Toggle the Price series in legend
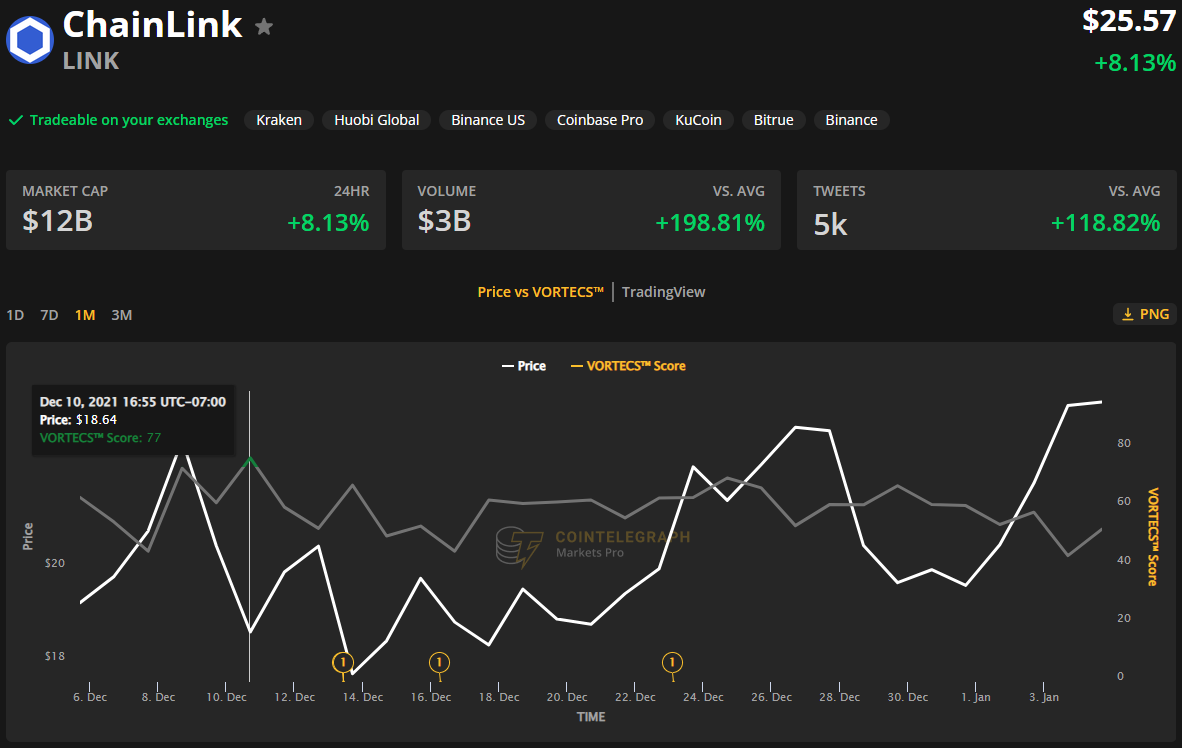 coord(523,366)
